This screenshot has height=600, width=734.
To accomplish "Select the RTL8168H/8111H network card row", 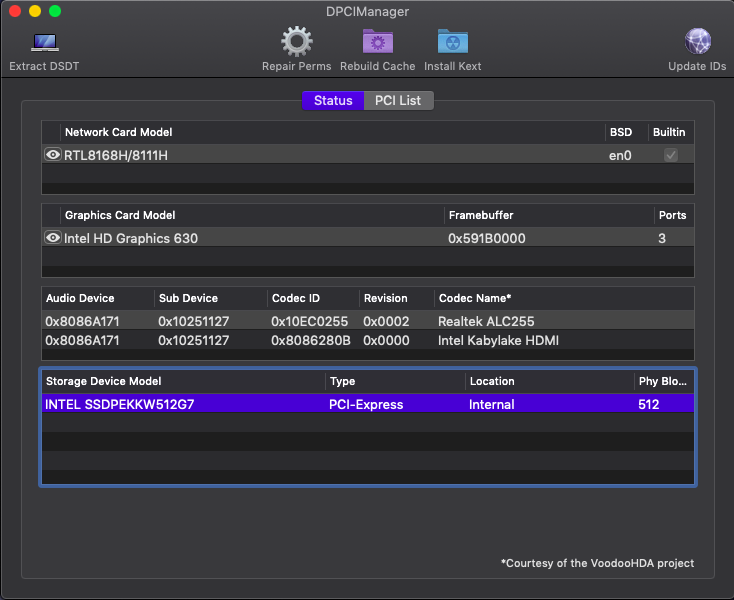I will click(368, 155).
